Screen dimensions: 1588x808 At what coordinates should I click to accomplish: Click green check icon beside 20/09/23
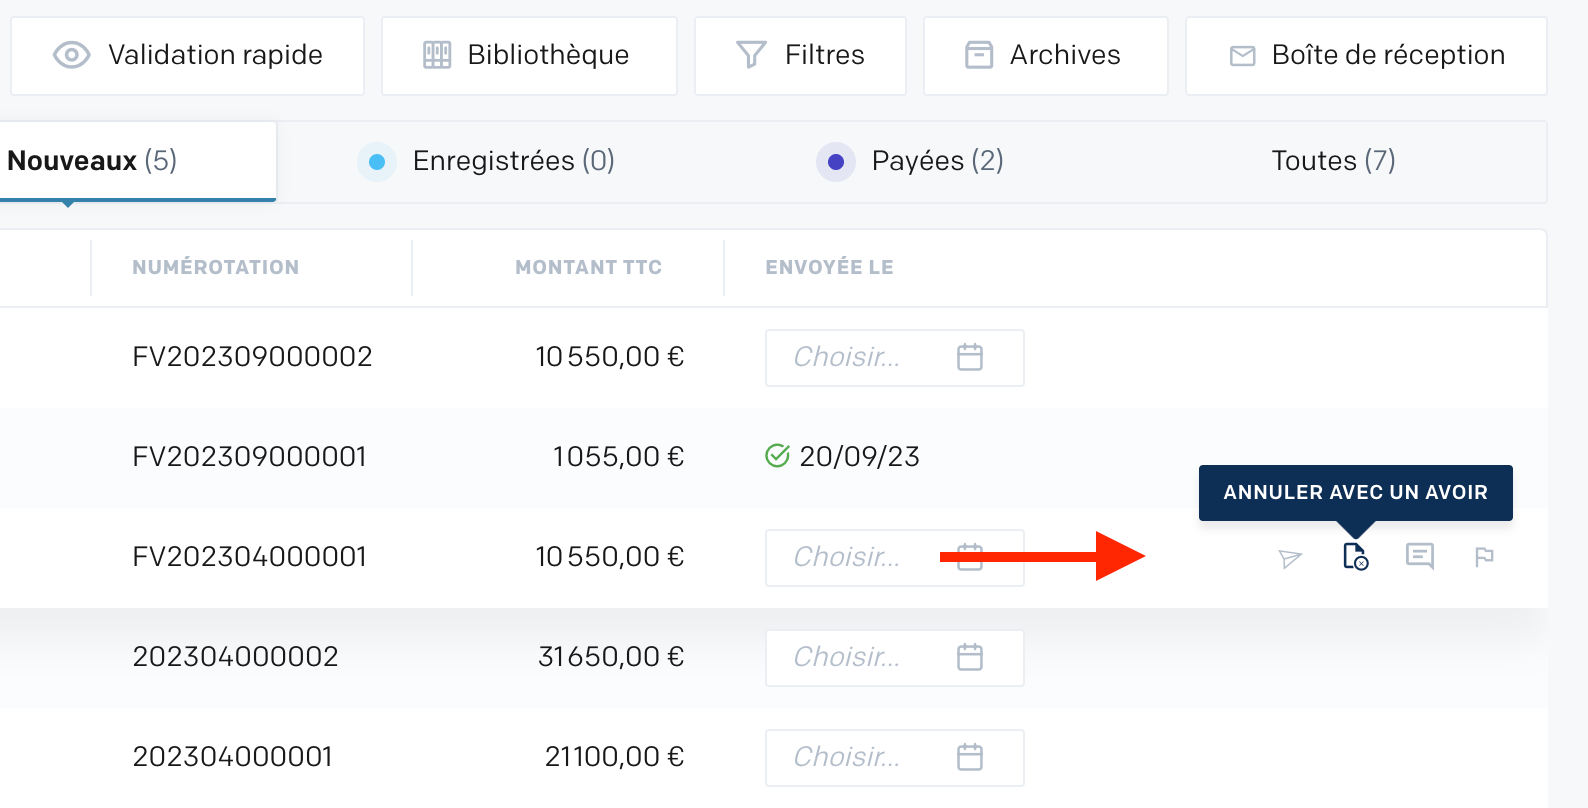pyautogui.click(x=777, y=456)
